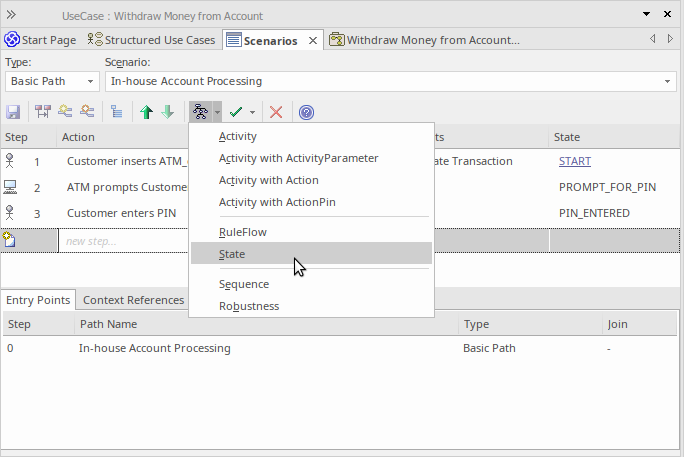Choose Activity with ActionPin menu item

point(277,202)
